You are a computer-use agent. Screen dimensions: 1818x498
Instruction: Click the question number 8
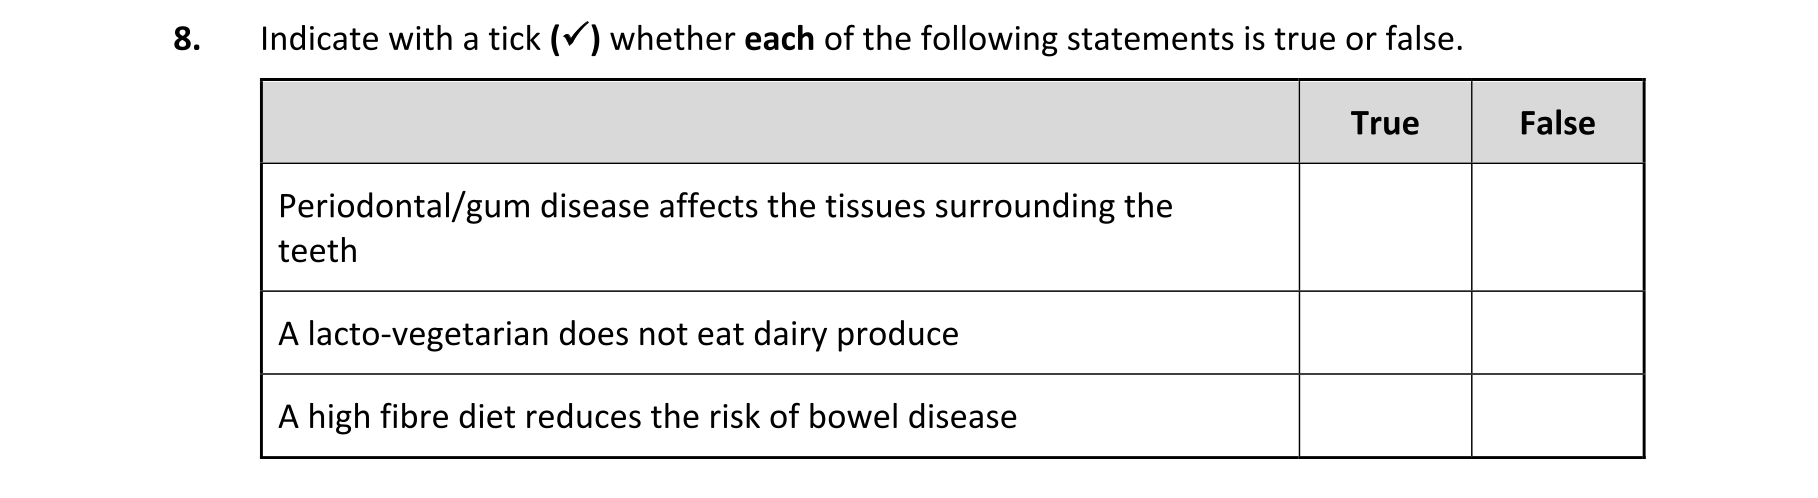click(x=185, y=39)
